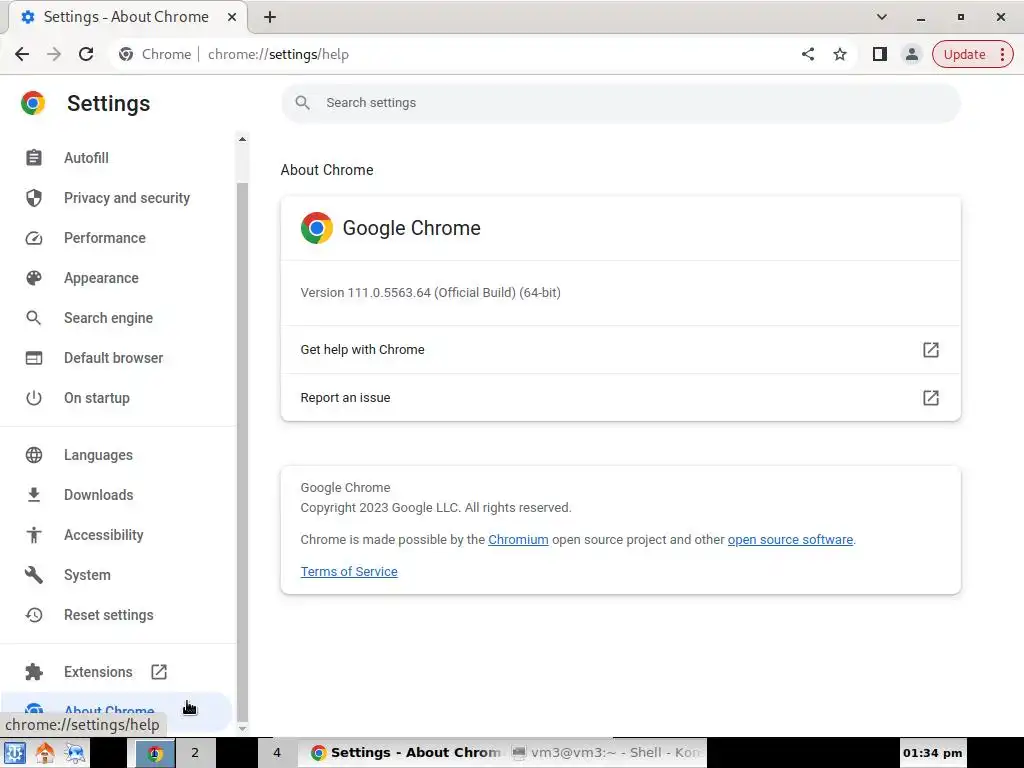Open Search engine settings

(x=108, y=318)
